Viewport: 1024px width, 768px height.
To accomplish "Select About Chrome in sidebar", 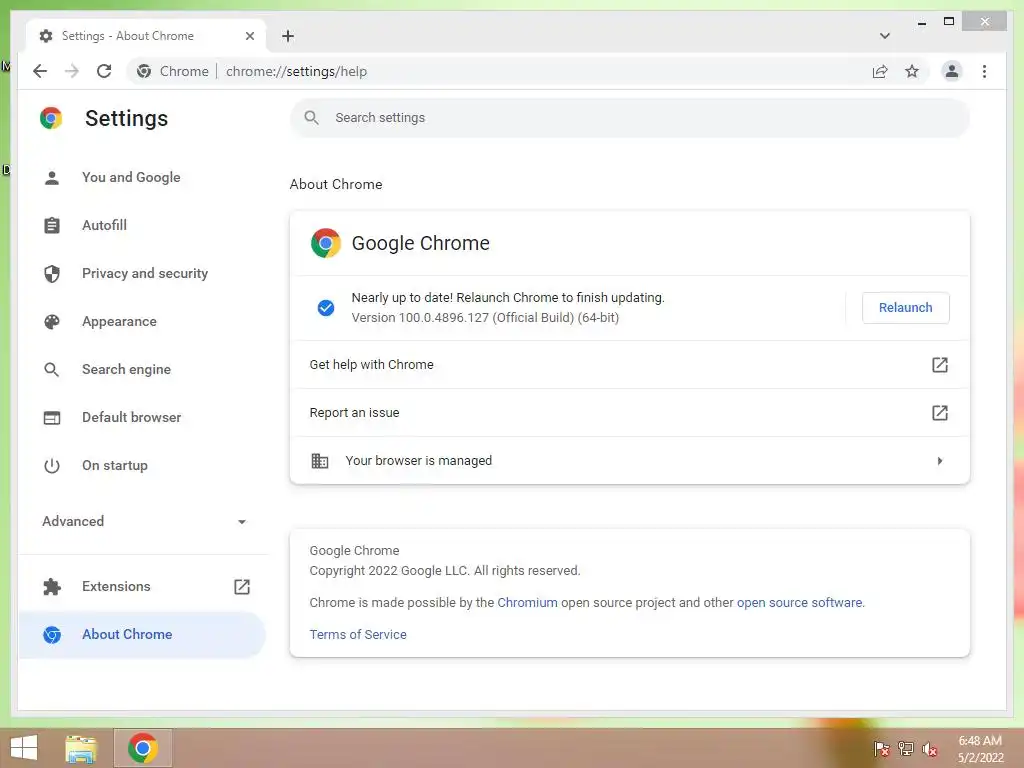I will (142, 634).
